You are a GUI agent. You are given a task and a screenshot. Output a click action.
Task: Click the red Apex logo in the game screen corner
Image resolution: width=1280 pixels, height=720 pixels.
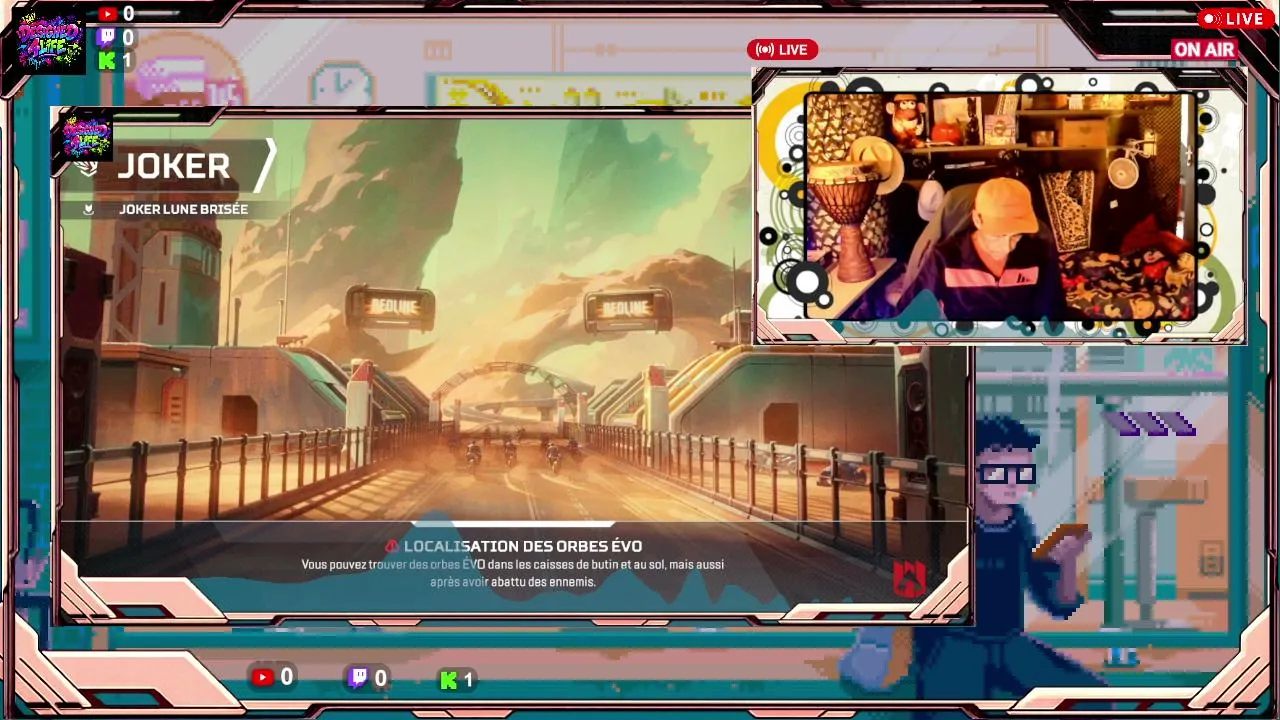tap(908, 578)
